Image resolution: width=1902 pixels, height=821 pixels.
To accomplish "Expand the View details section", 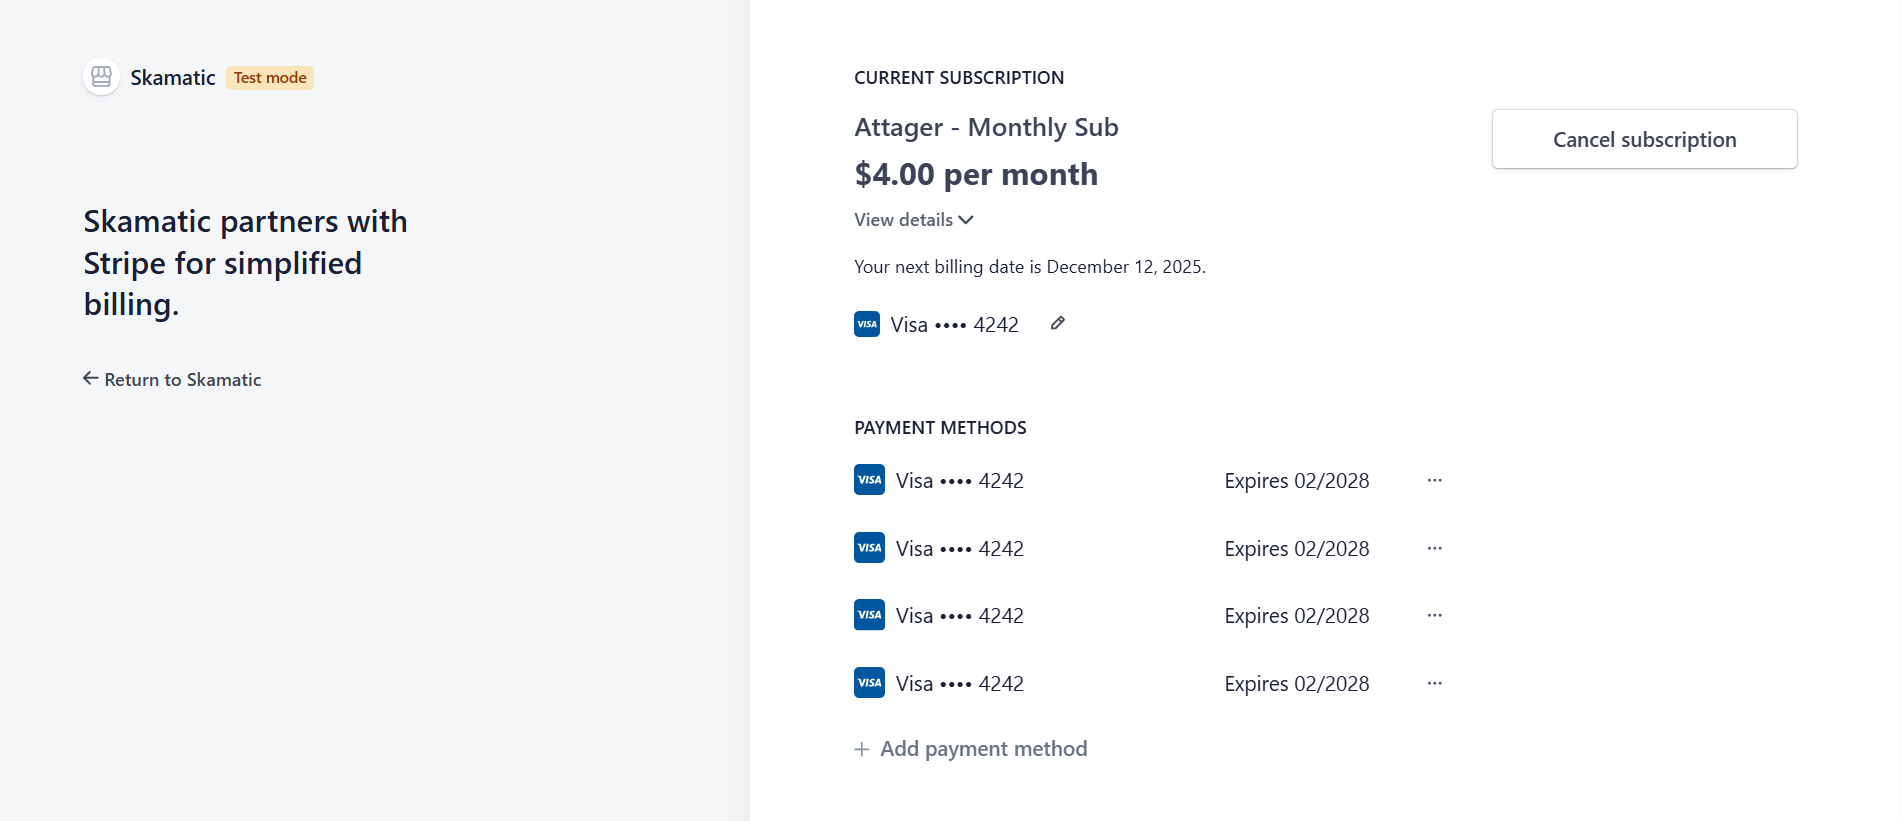I will click(912, 219).
